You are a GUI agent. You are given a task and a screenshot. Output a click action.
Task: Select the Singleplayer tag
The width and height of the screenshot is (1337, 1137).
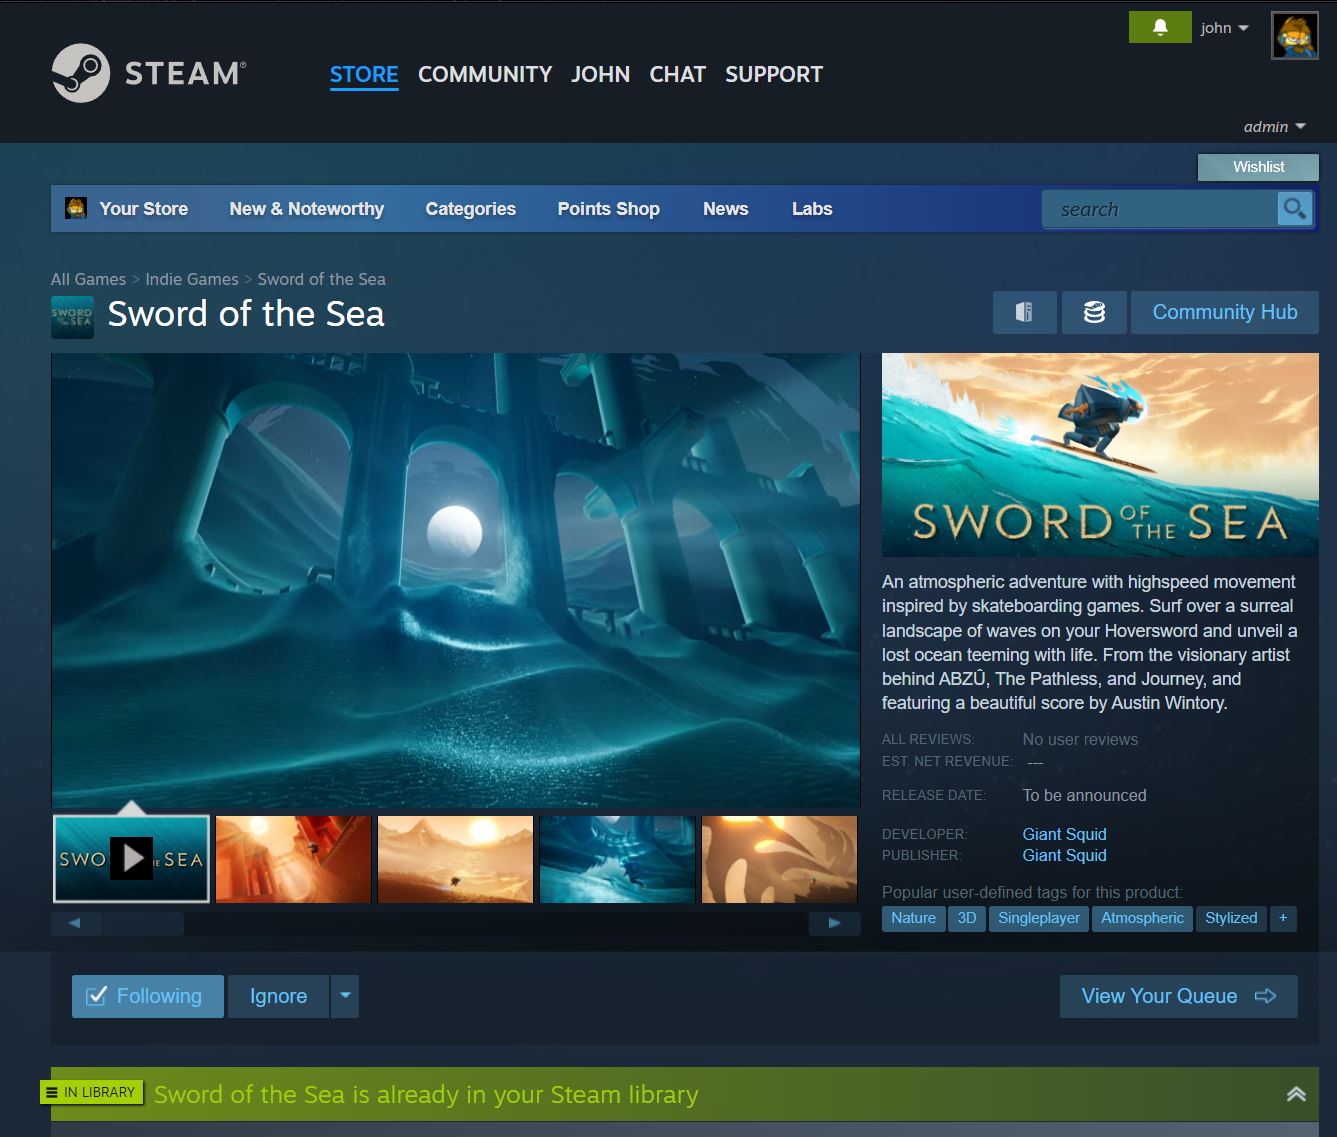point(1039,918)
